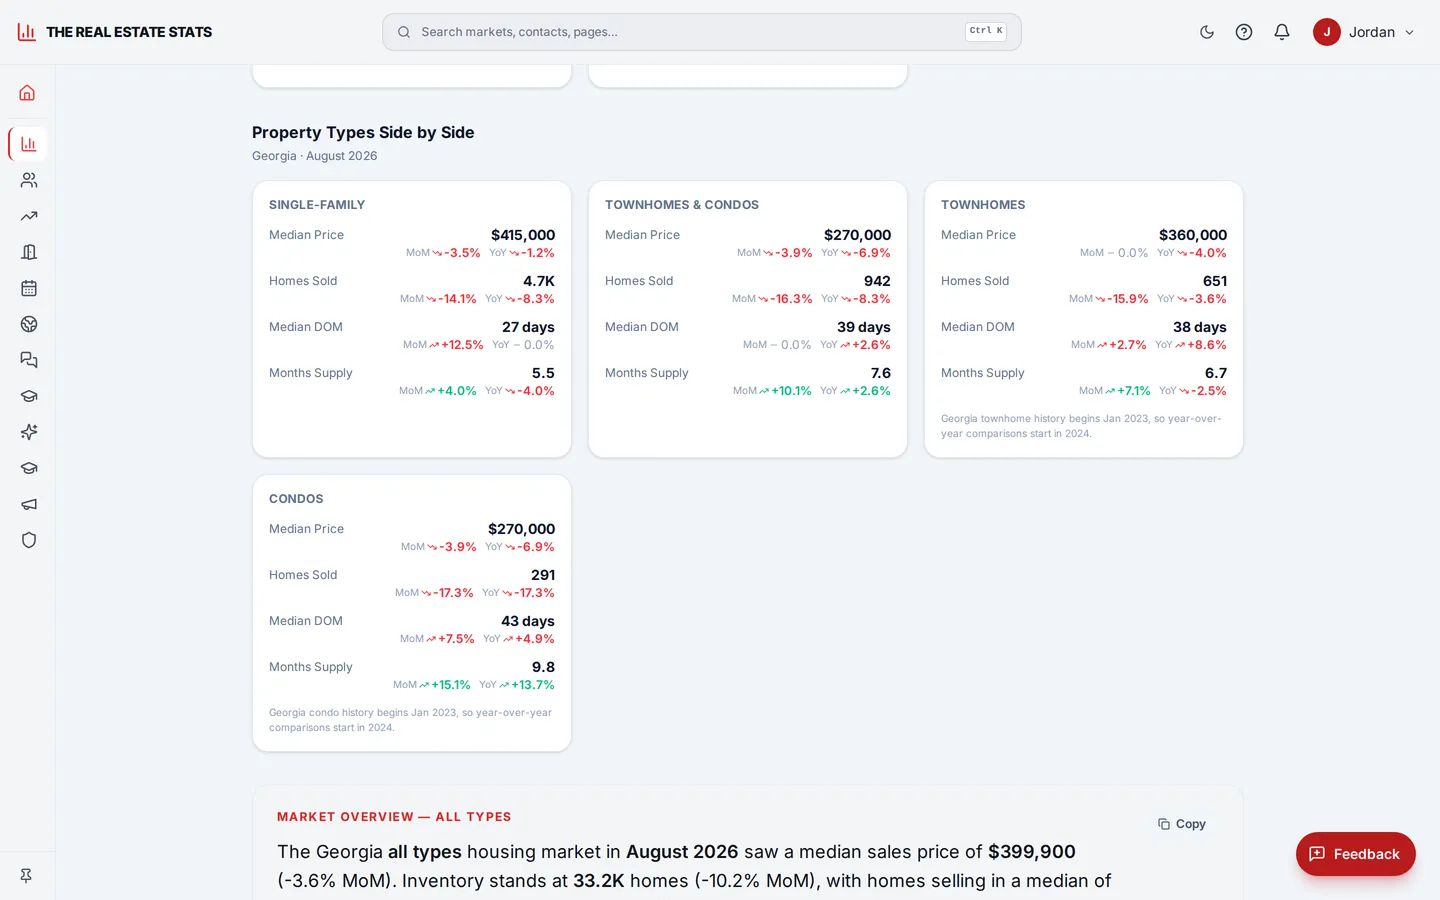Focus the Search markets, contacts, pages field
Image resolution: width=1440 pixels, height=900 pixels.
[x=701, y=32]
